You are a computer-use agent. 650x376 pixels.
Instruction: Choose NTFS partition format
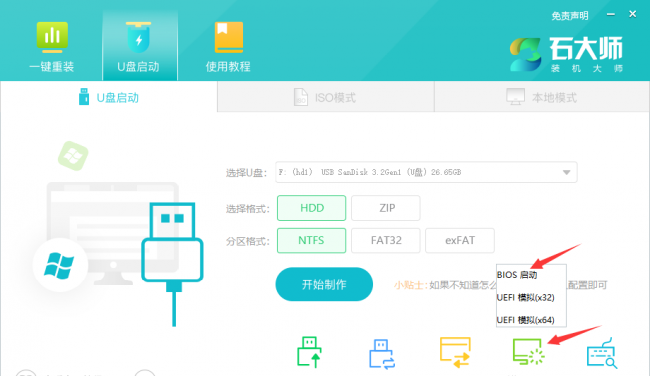click(x=311, y=240)
